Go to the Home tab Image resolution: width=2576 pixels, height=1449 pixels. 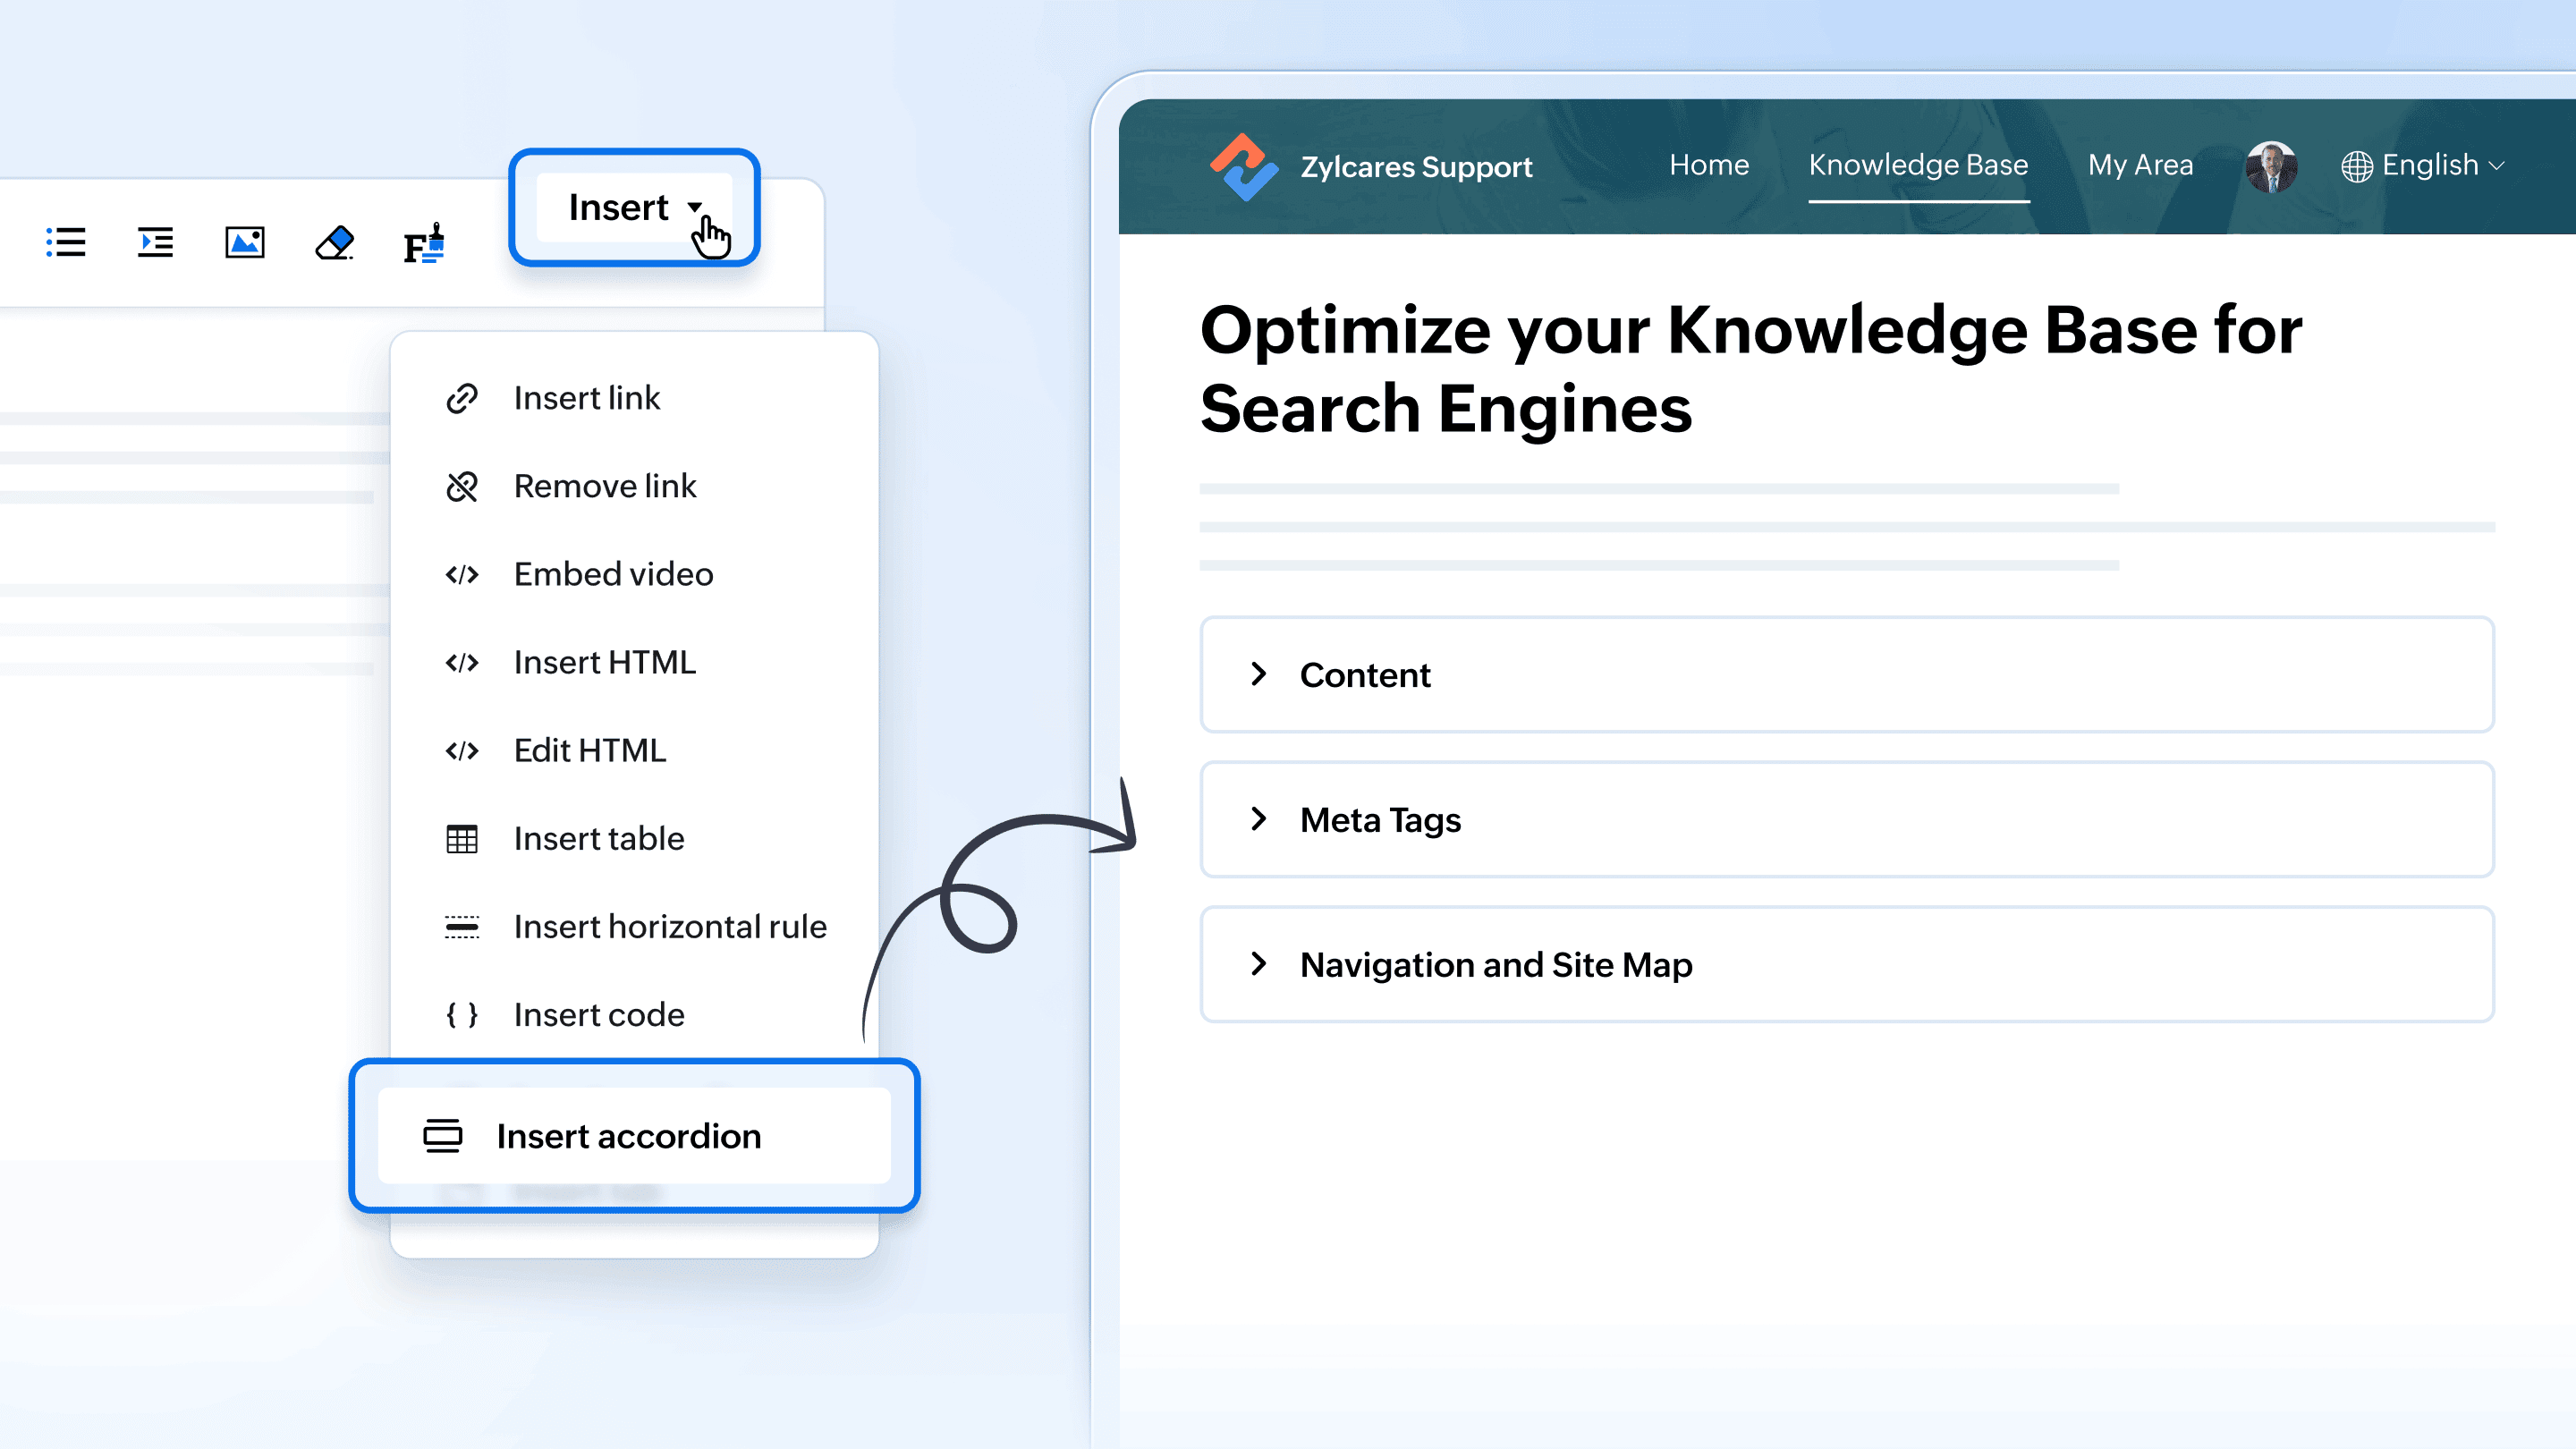coord(1709,165)
